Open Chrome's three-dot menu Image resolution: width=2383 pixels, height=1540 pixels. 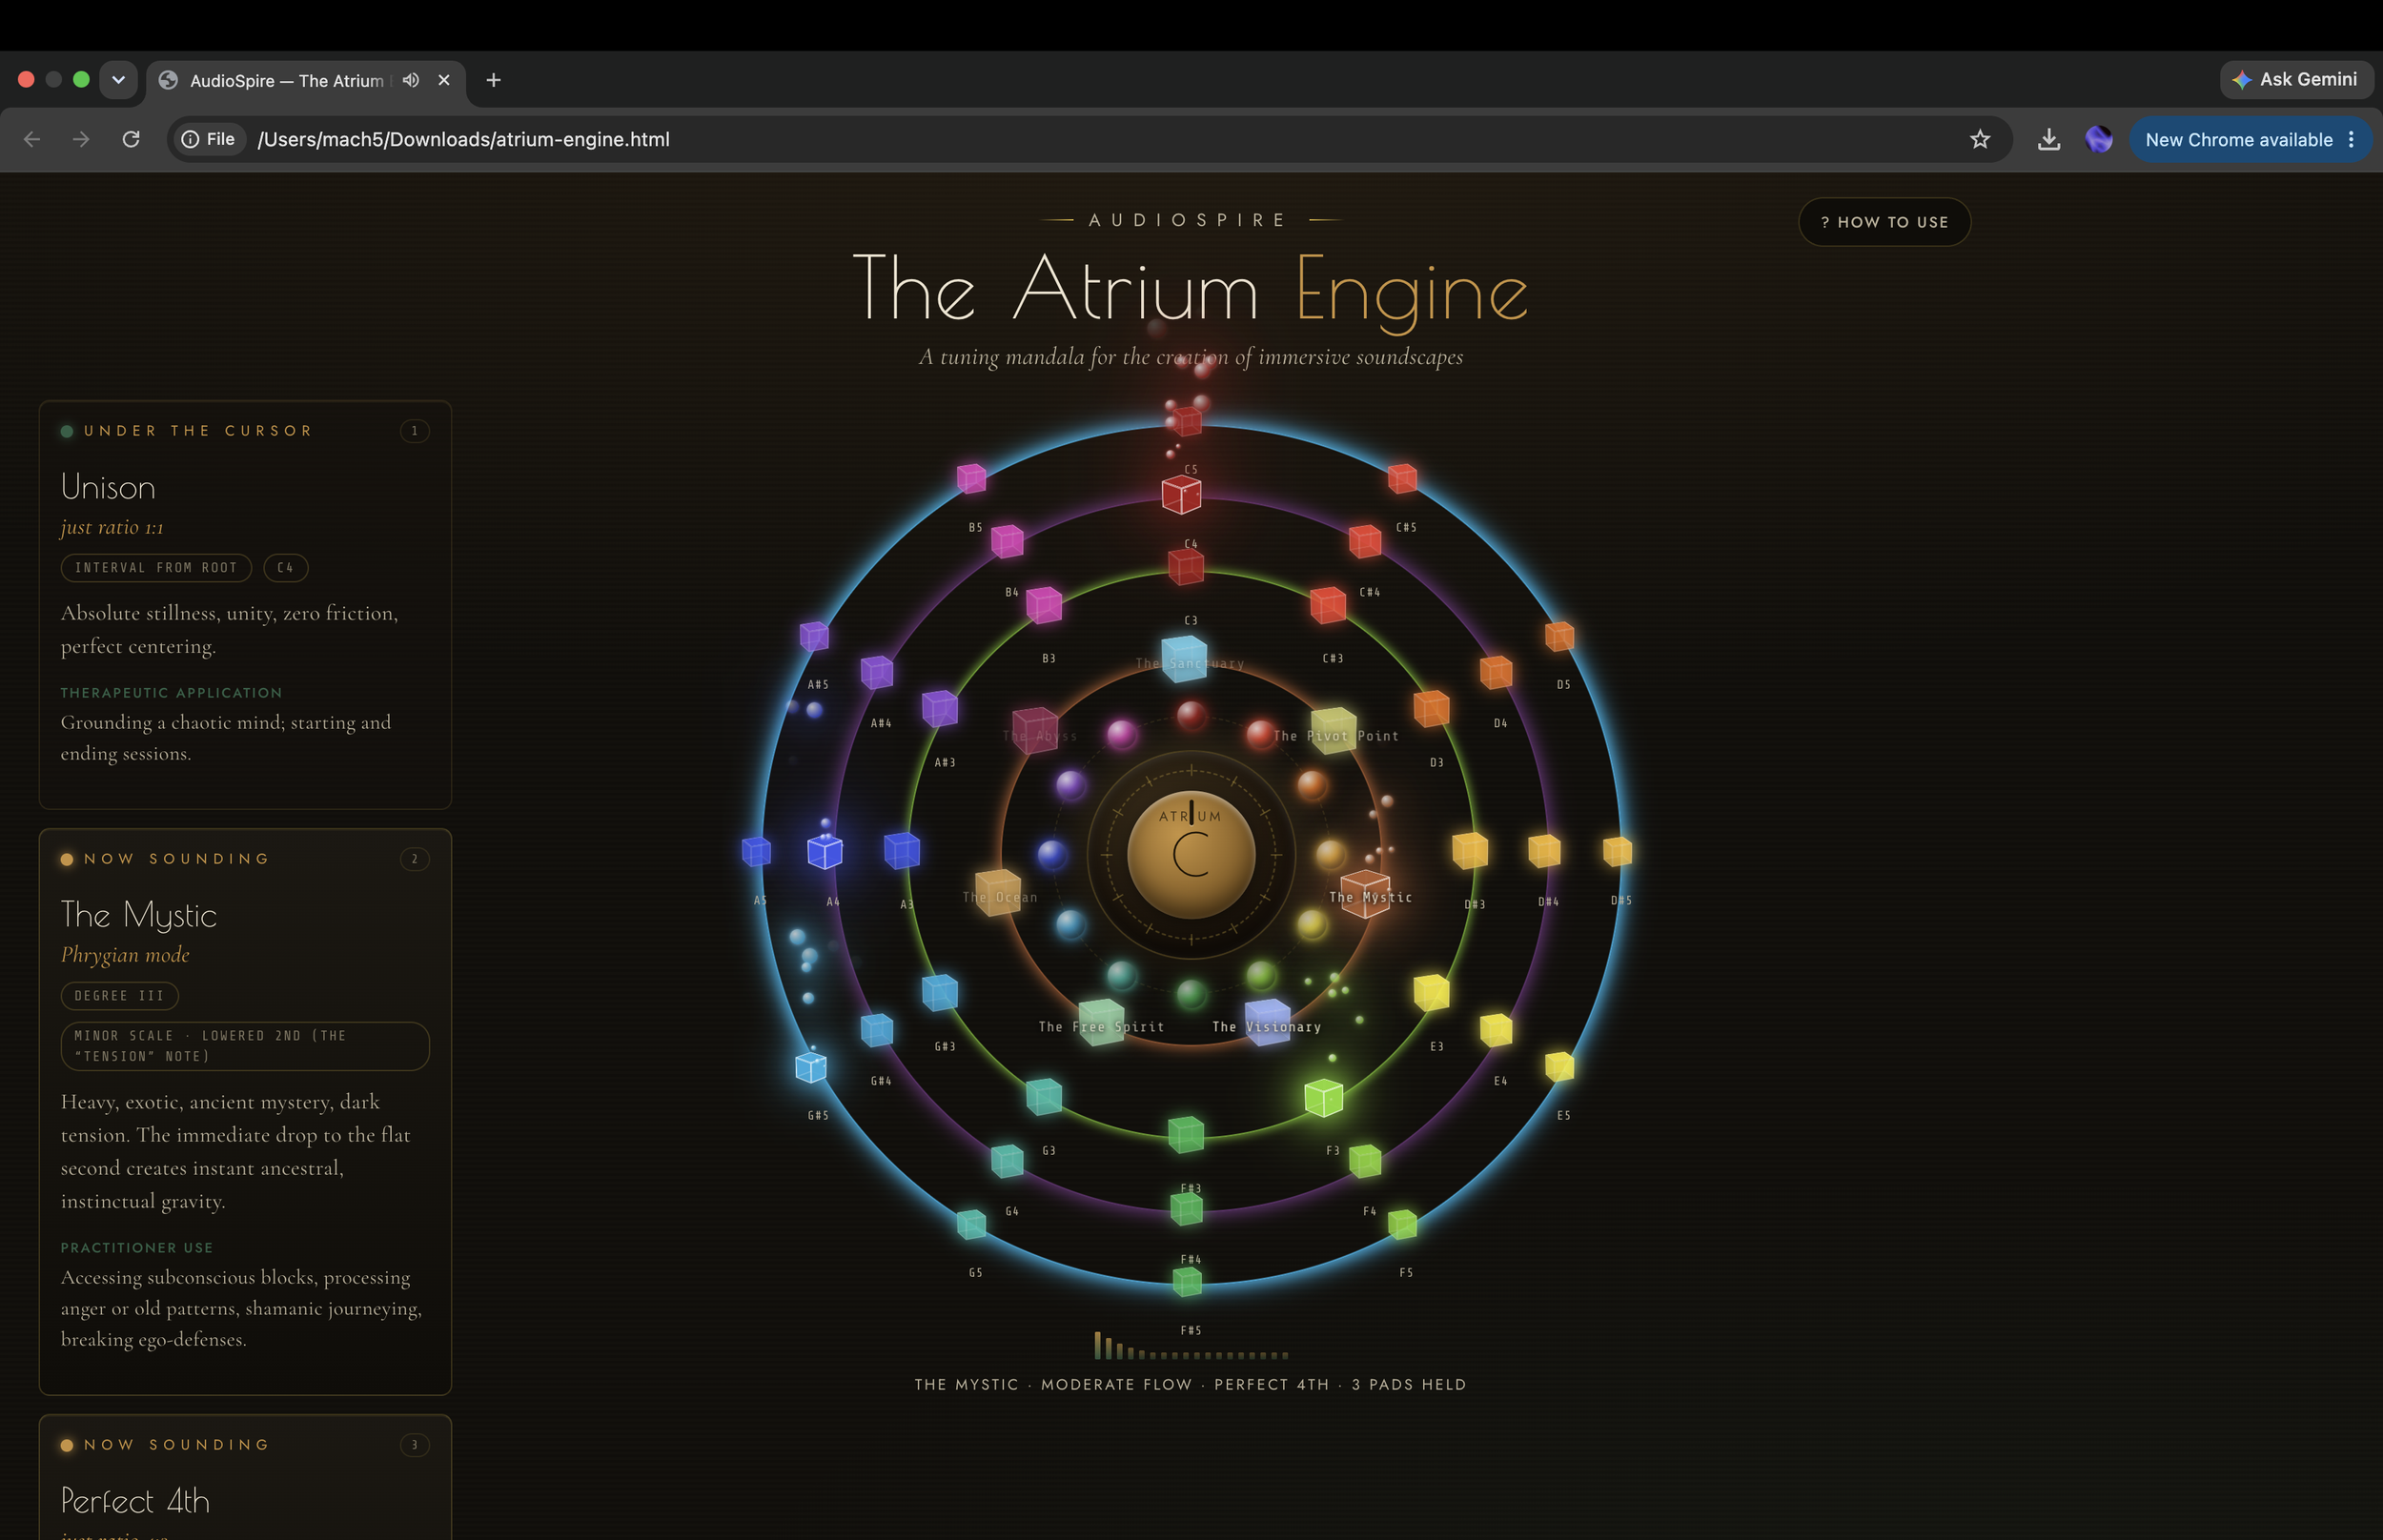[2351, 140]
